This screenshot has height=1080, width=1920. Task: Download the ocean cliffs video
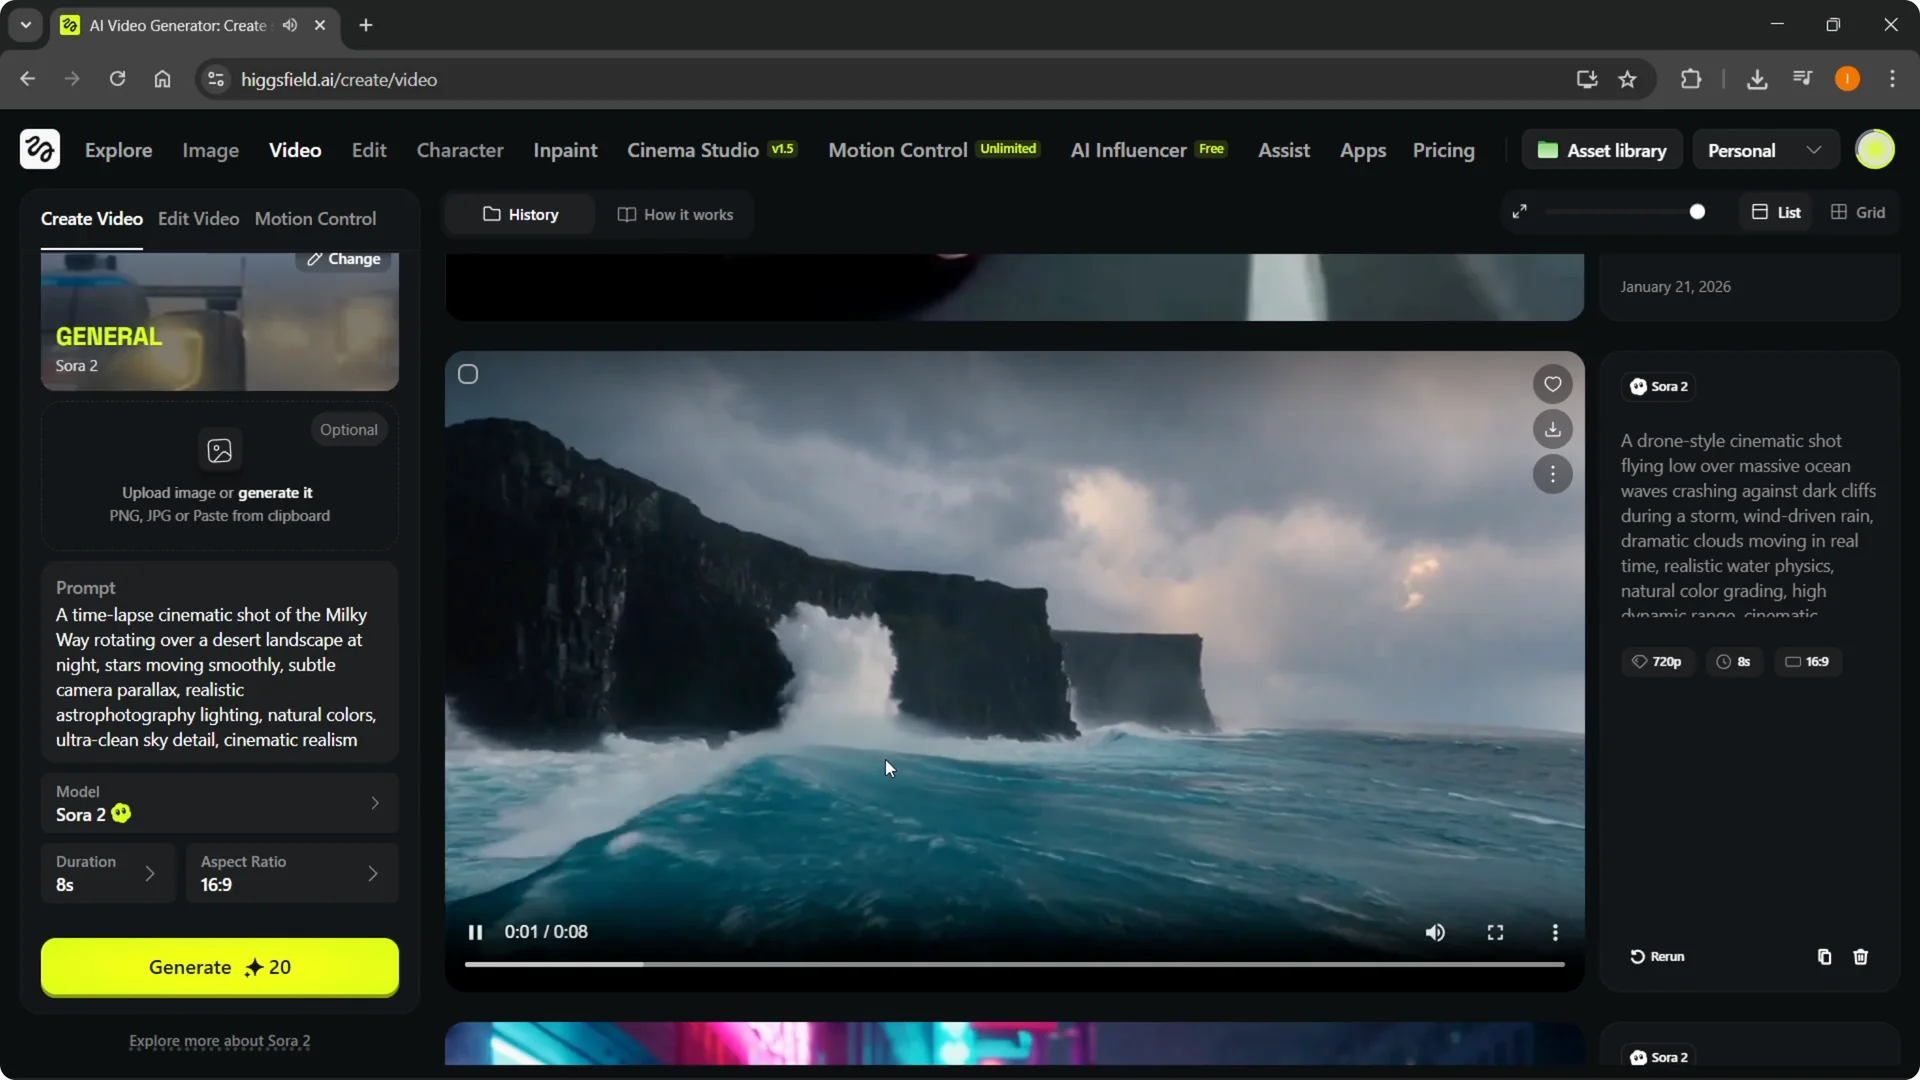(x=1552, y=429)
